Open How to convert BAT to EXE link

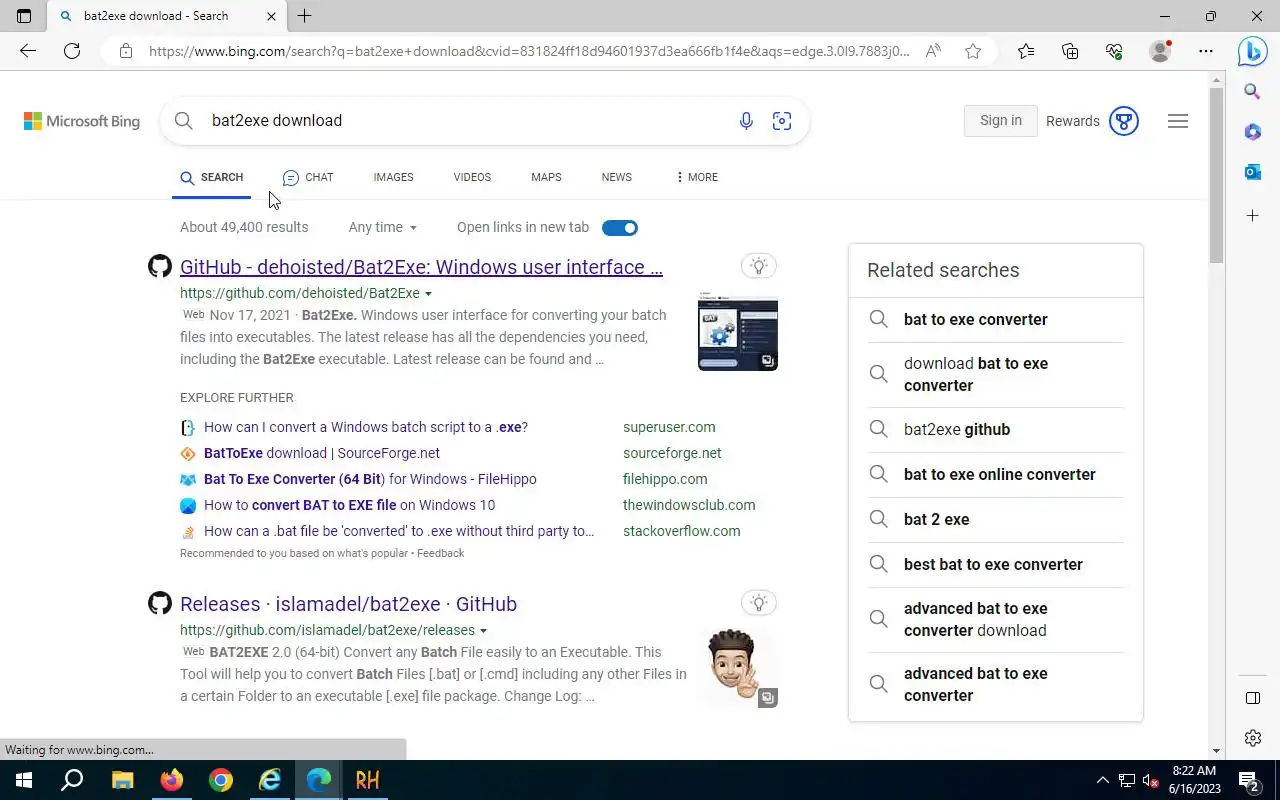click(x=349, y=505)
